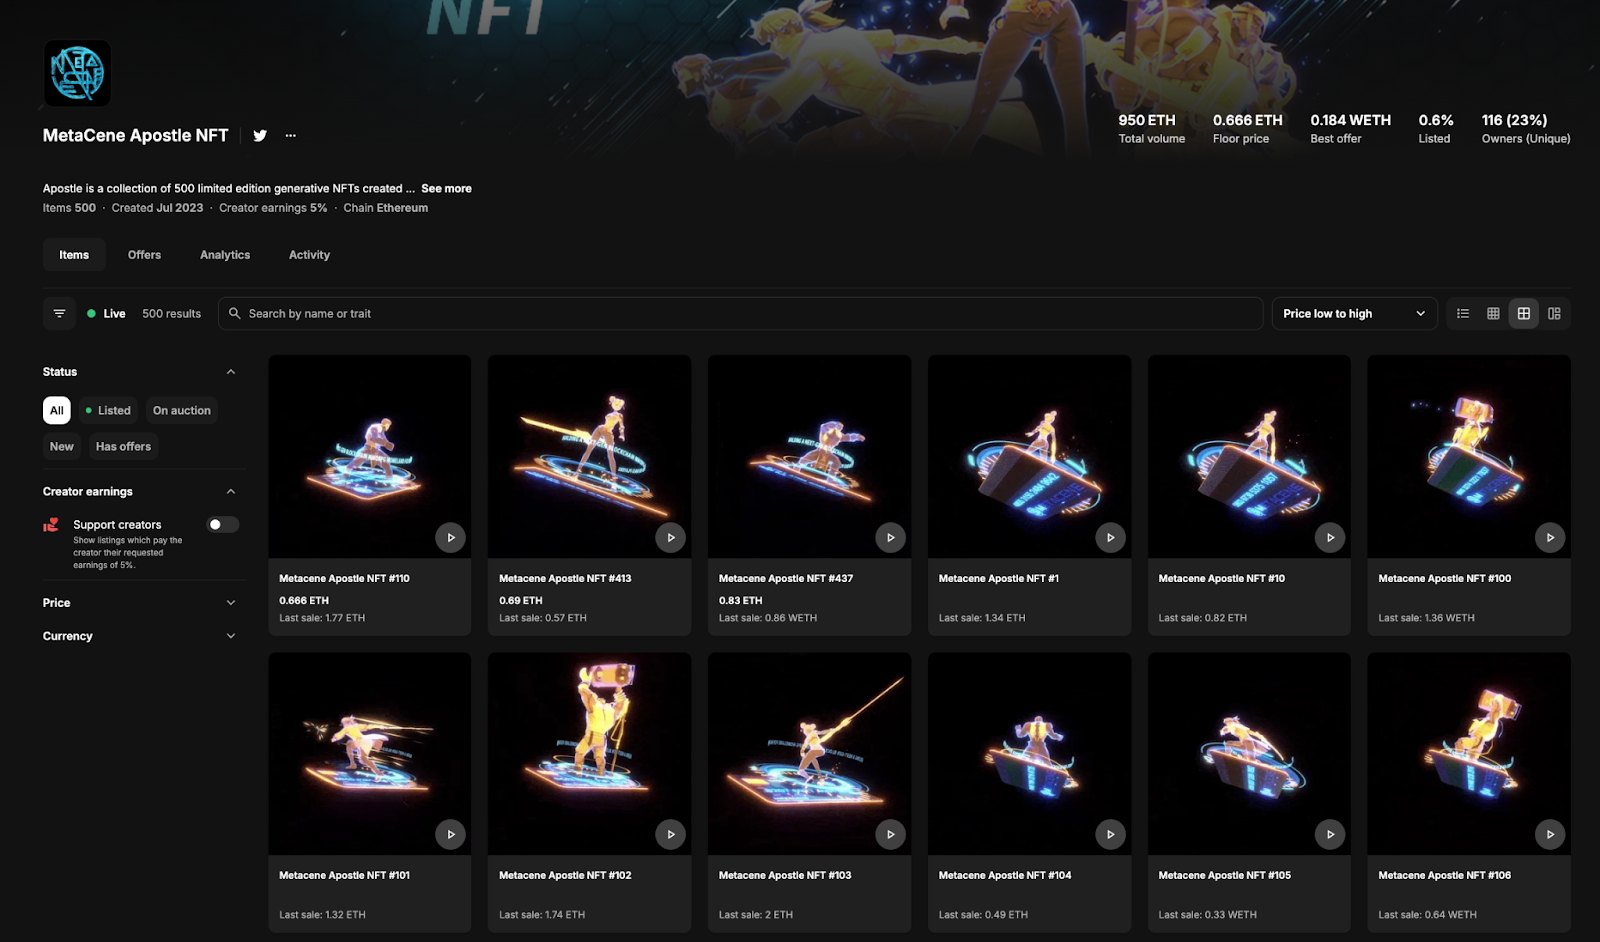Select the All status filter
1600x942 pixels.
57,411
